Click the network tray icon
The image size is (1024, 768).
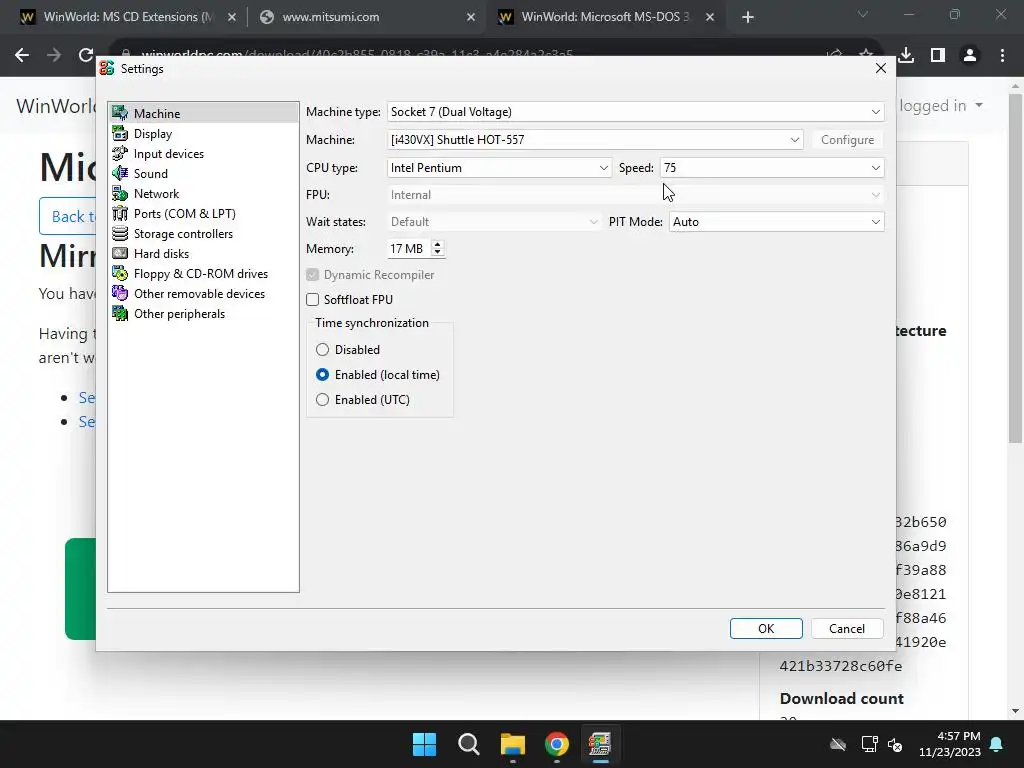click(x=869, y=744)
